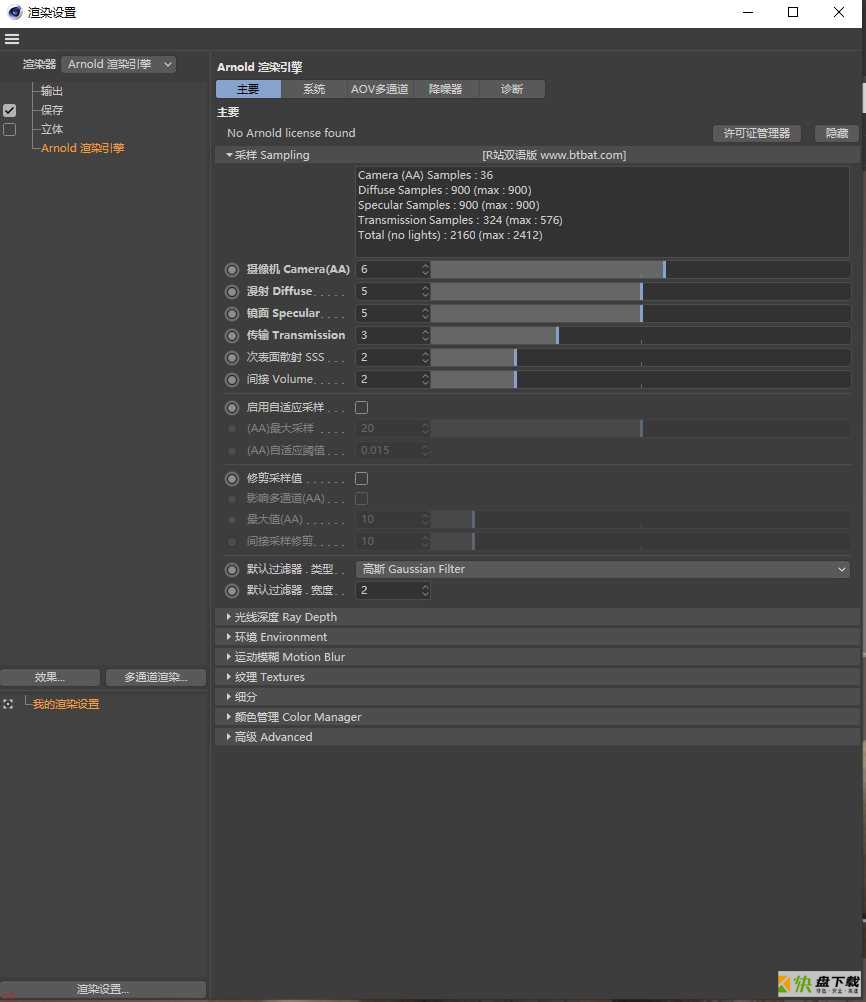Viewport: 866px width, 1002px height.
Task: Click the 次表面散射 SSS value field
Action: coord(388,357)
